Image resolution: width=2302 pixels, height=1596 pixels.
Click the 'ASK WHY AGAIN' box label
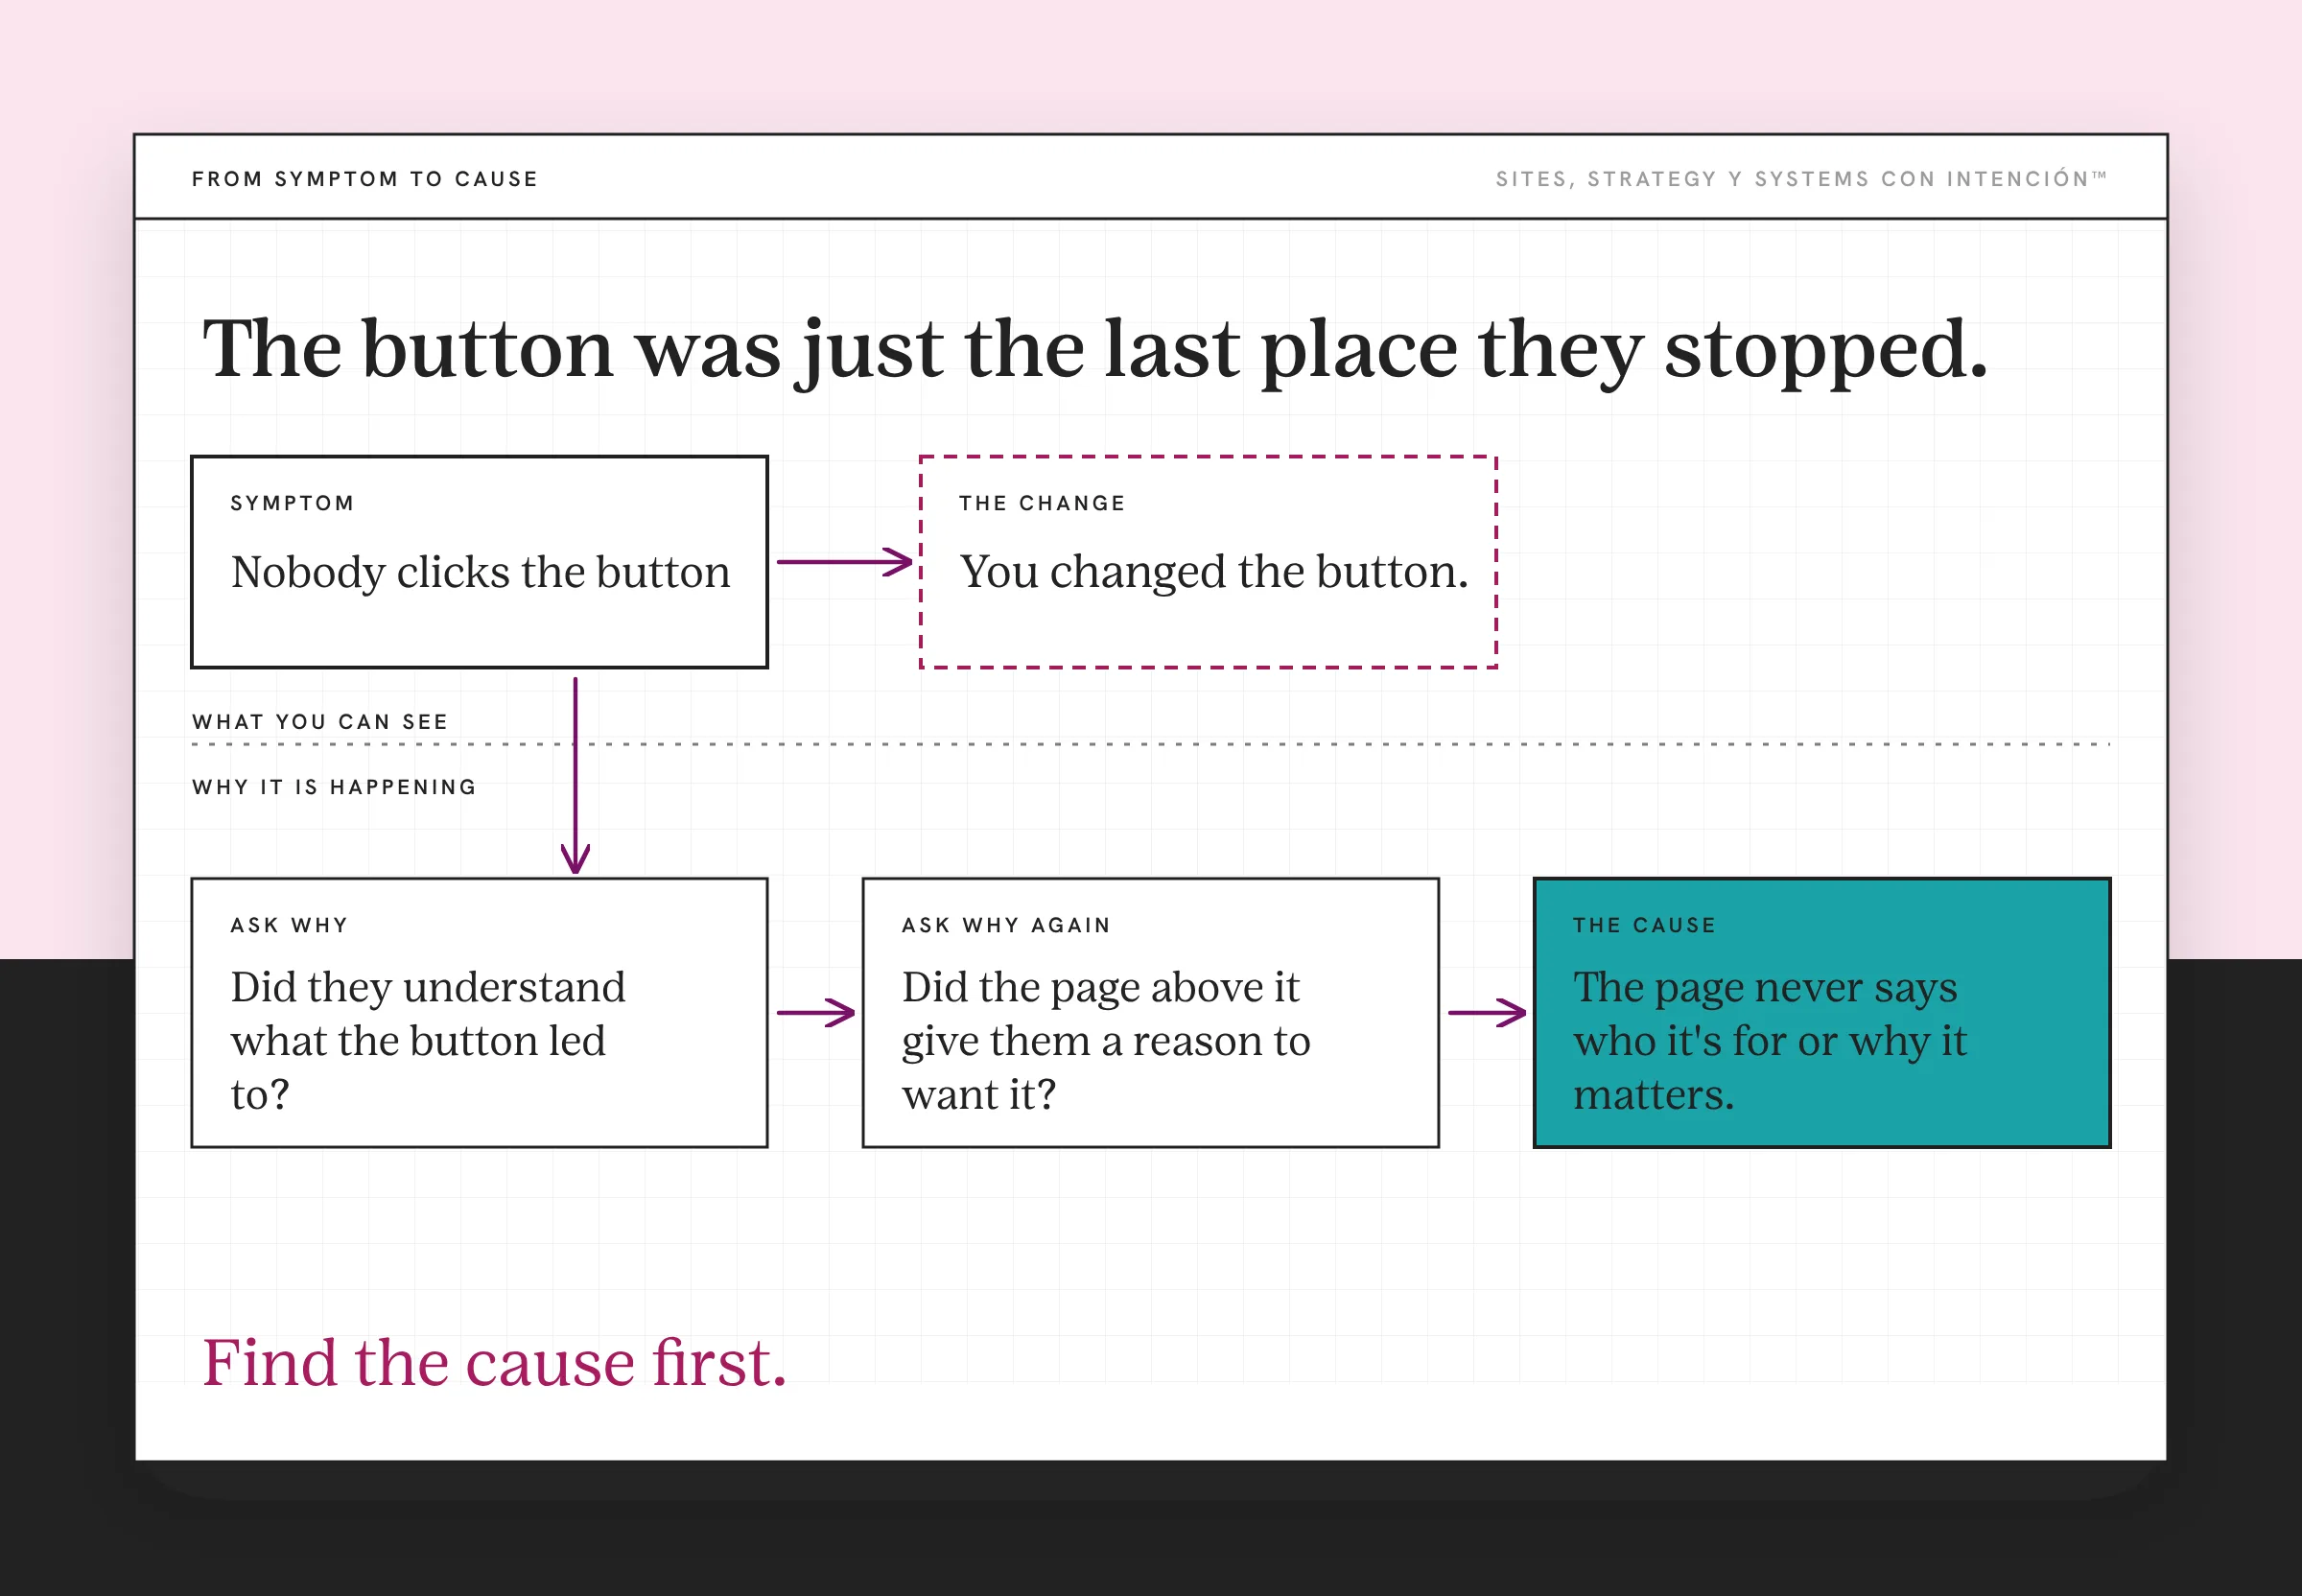tap(1006, 925)
